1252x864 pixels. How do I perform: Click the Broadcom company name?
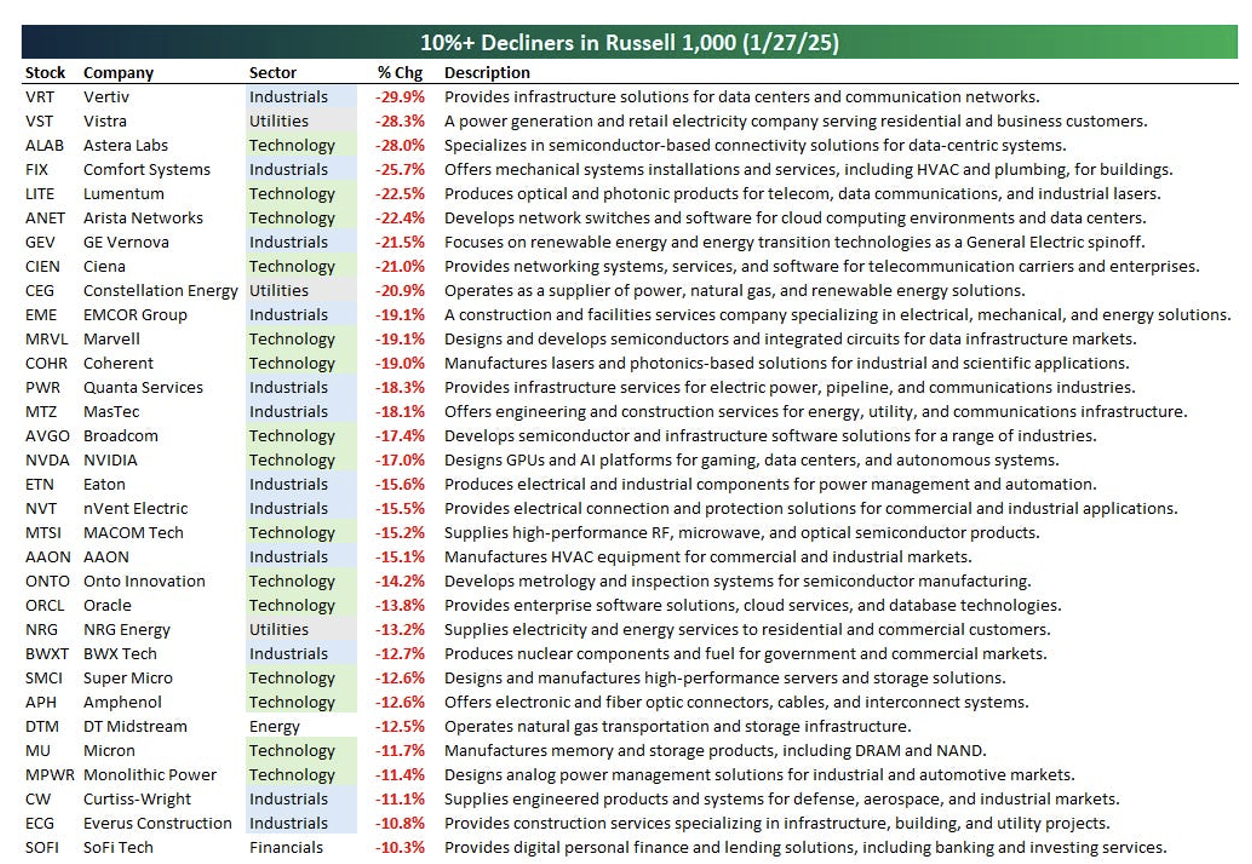tap(120, 436)
